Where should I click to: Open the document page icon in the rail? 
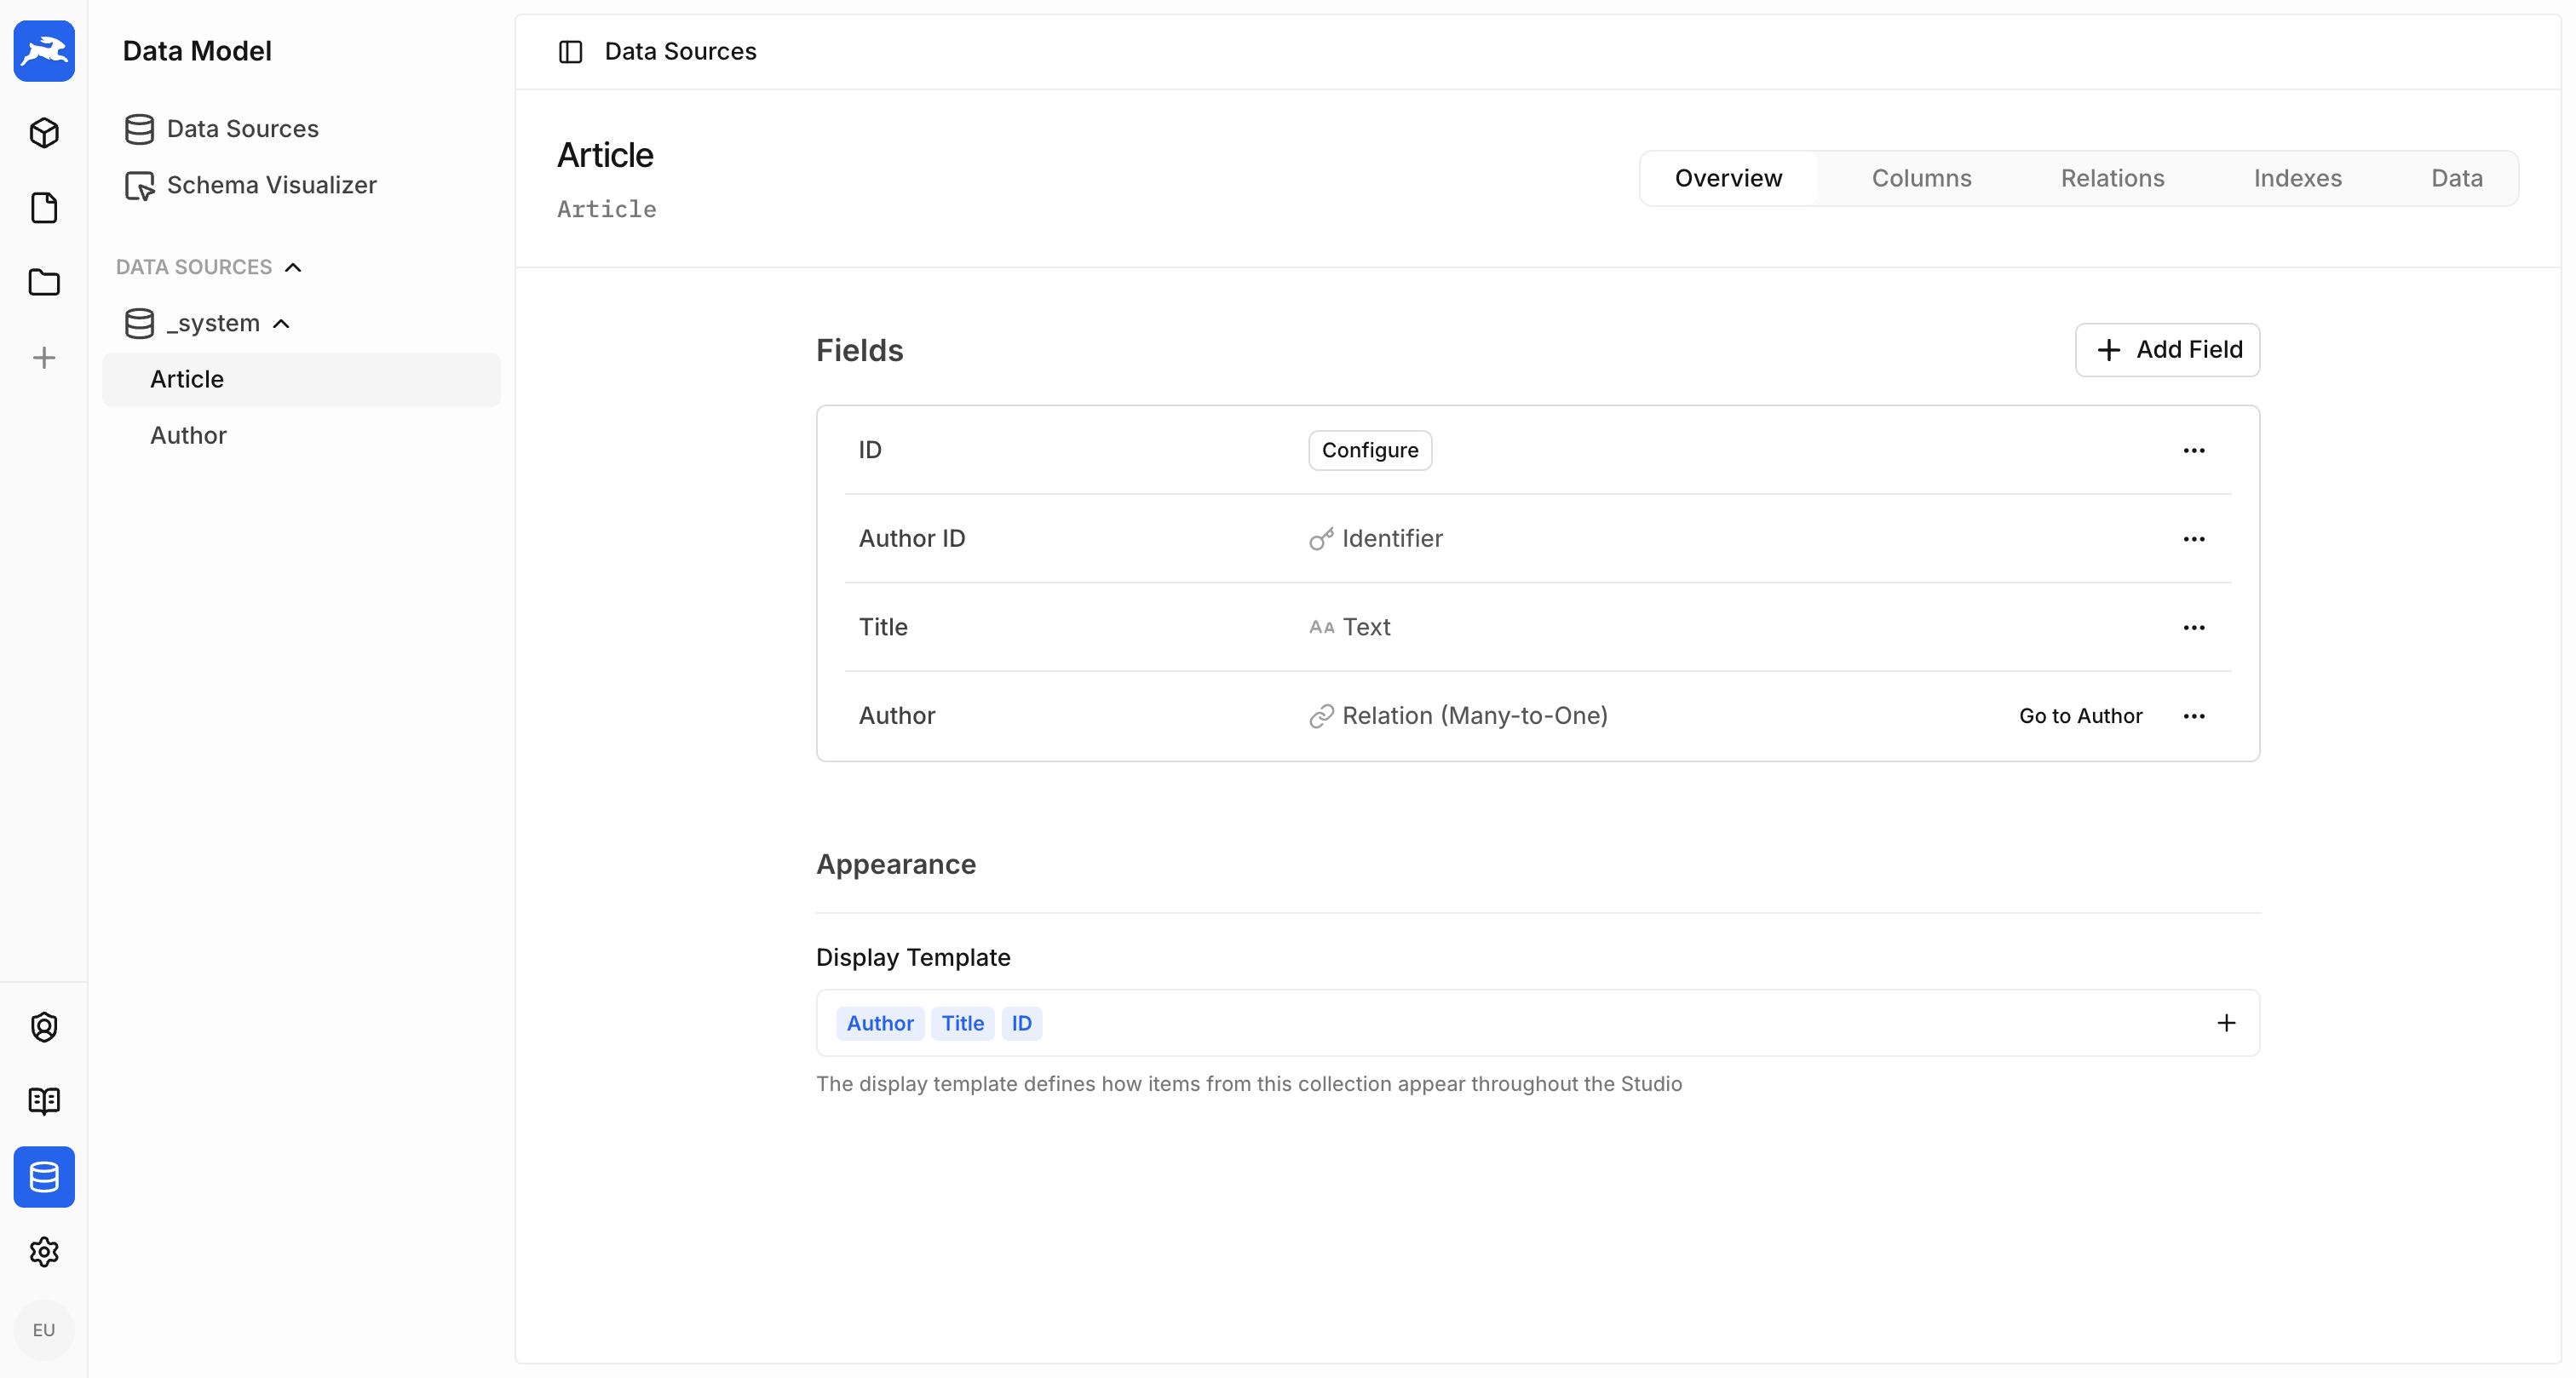(44, 208)
